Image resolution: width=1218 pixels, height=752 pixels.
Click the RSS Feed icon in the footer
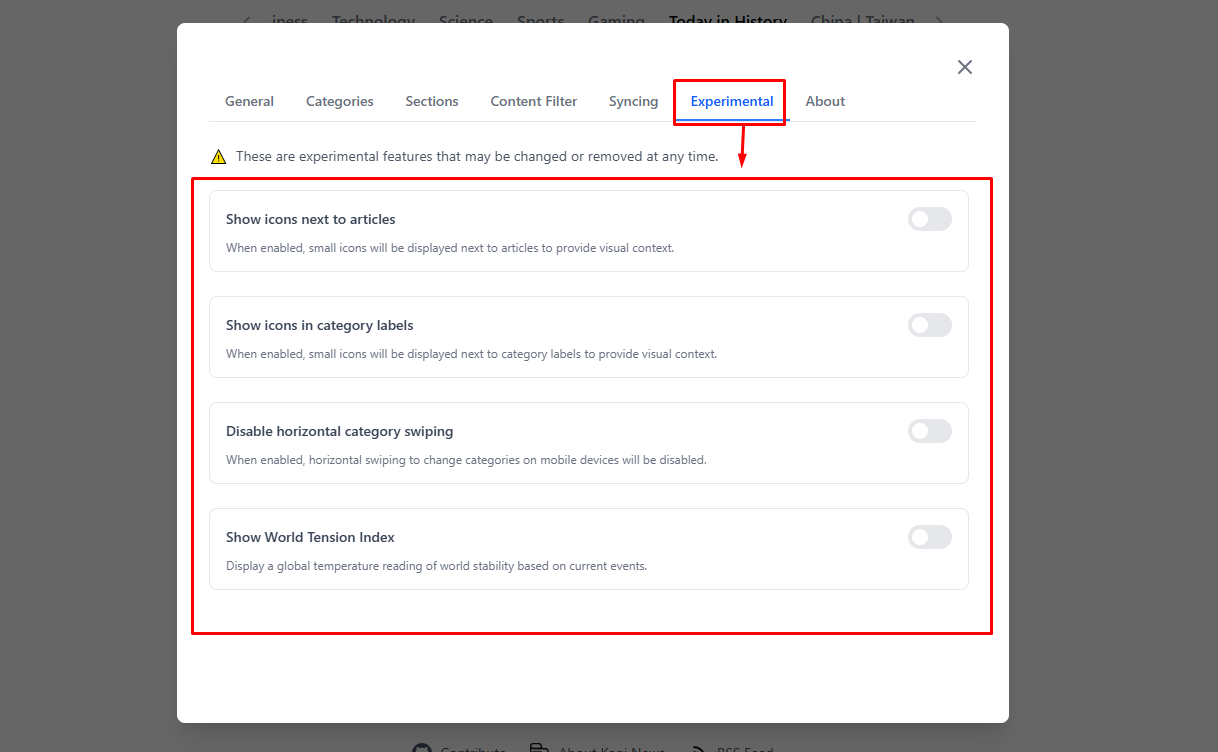point(696,746)
